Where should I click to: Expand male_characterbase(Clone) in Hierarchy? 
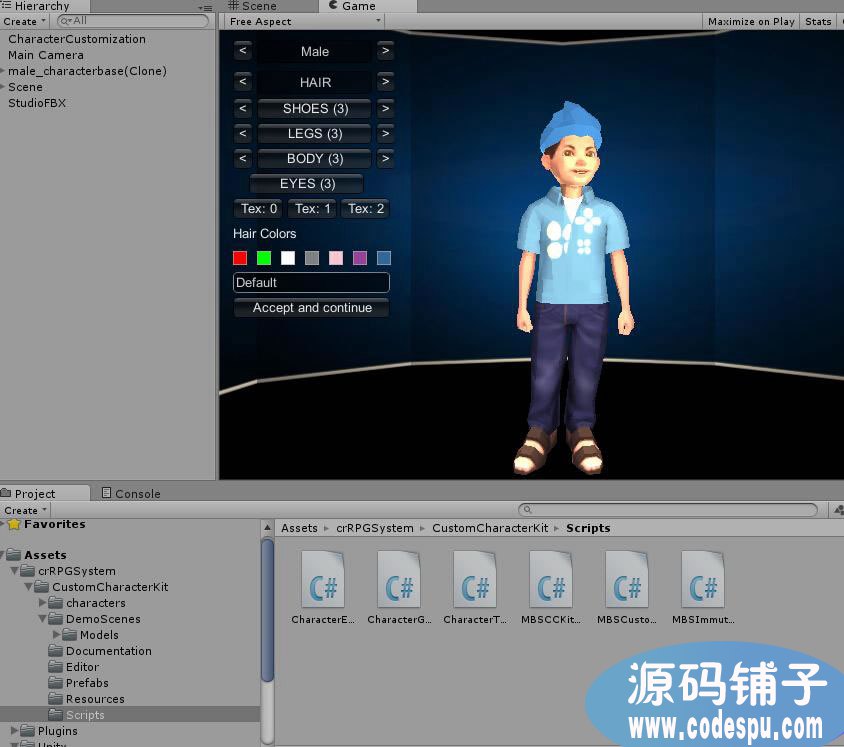click(x=3, y=71)
